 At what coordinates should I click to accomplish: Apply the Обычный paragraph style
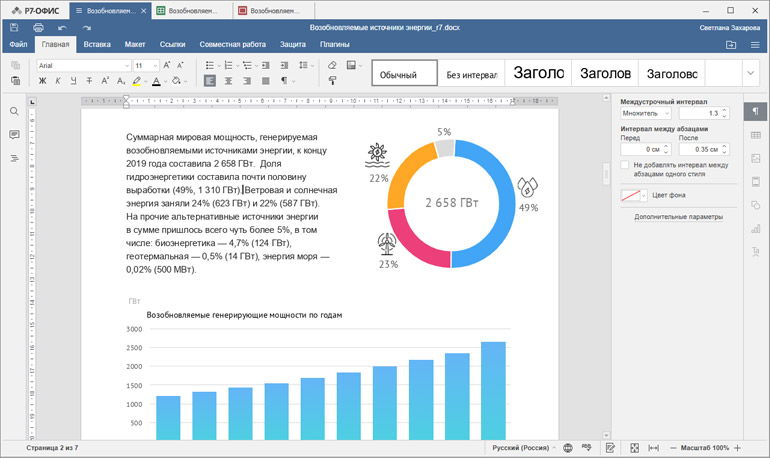(404, 73)
